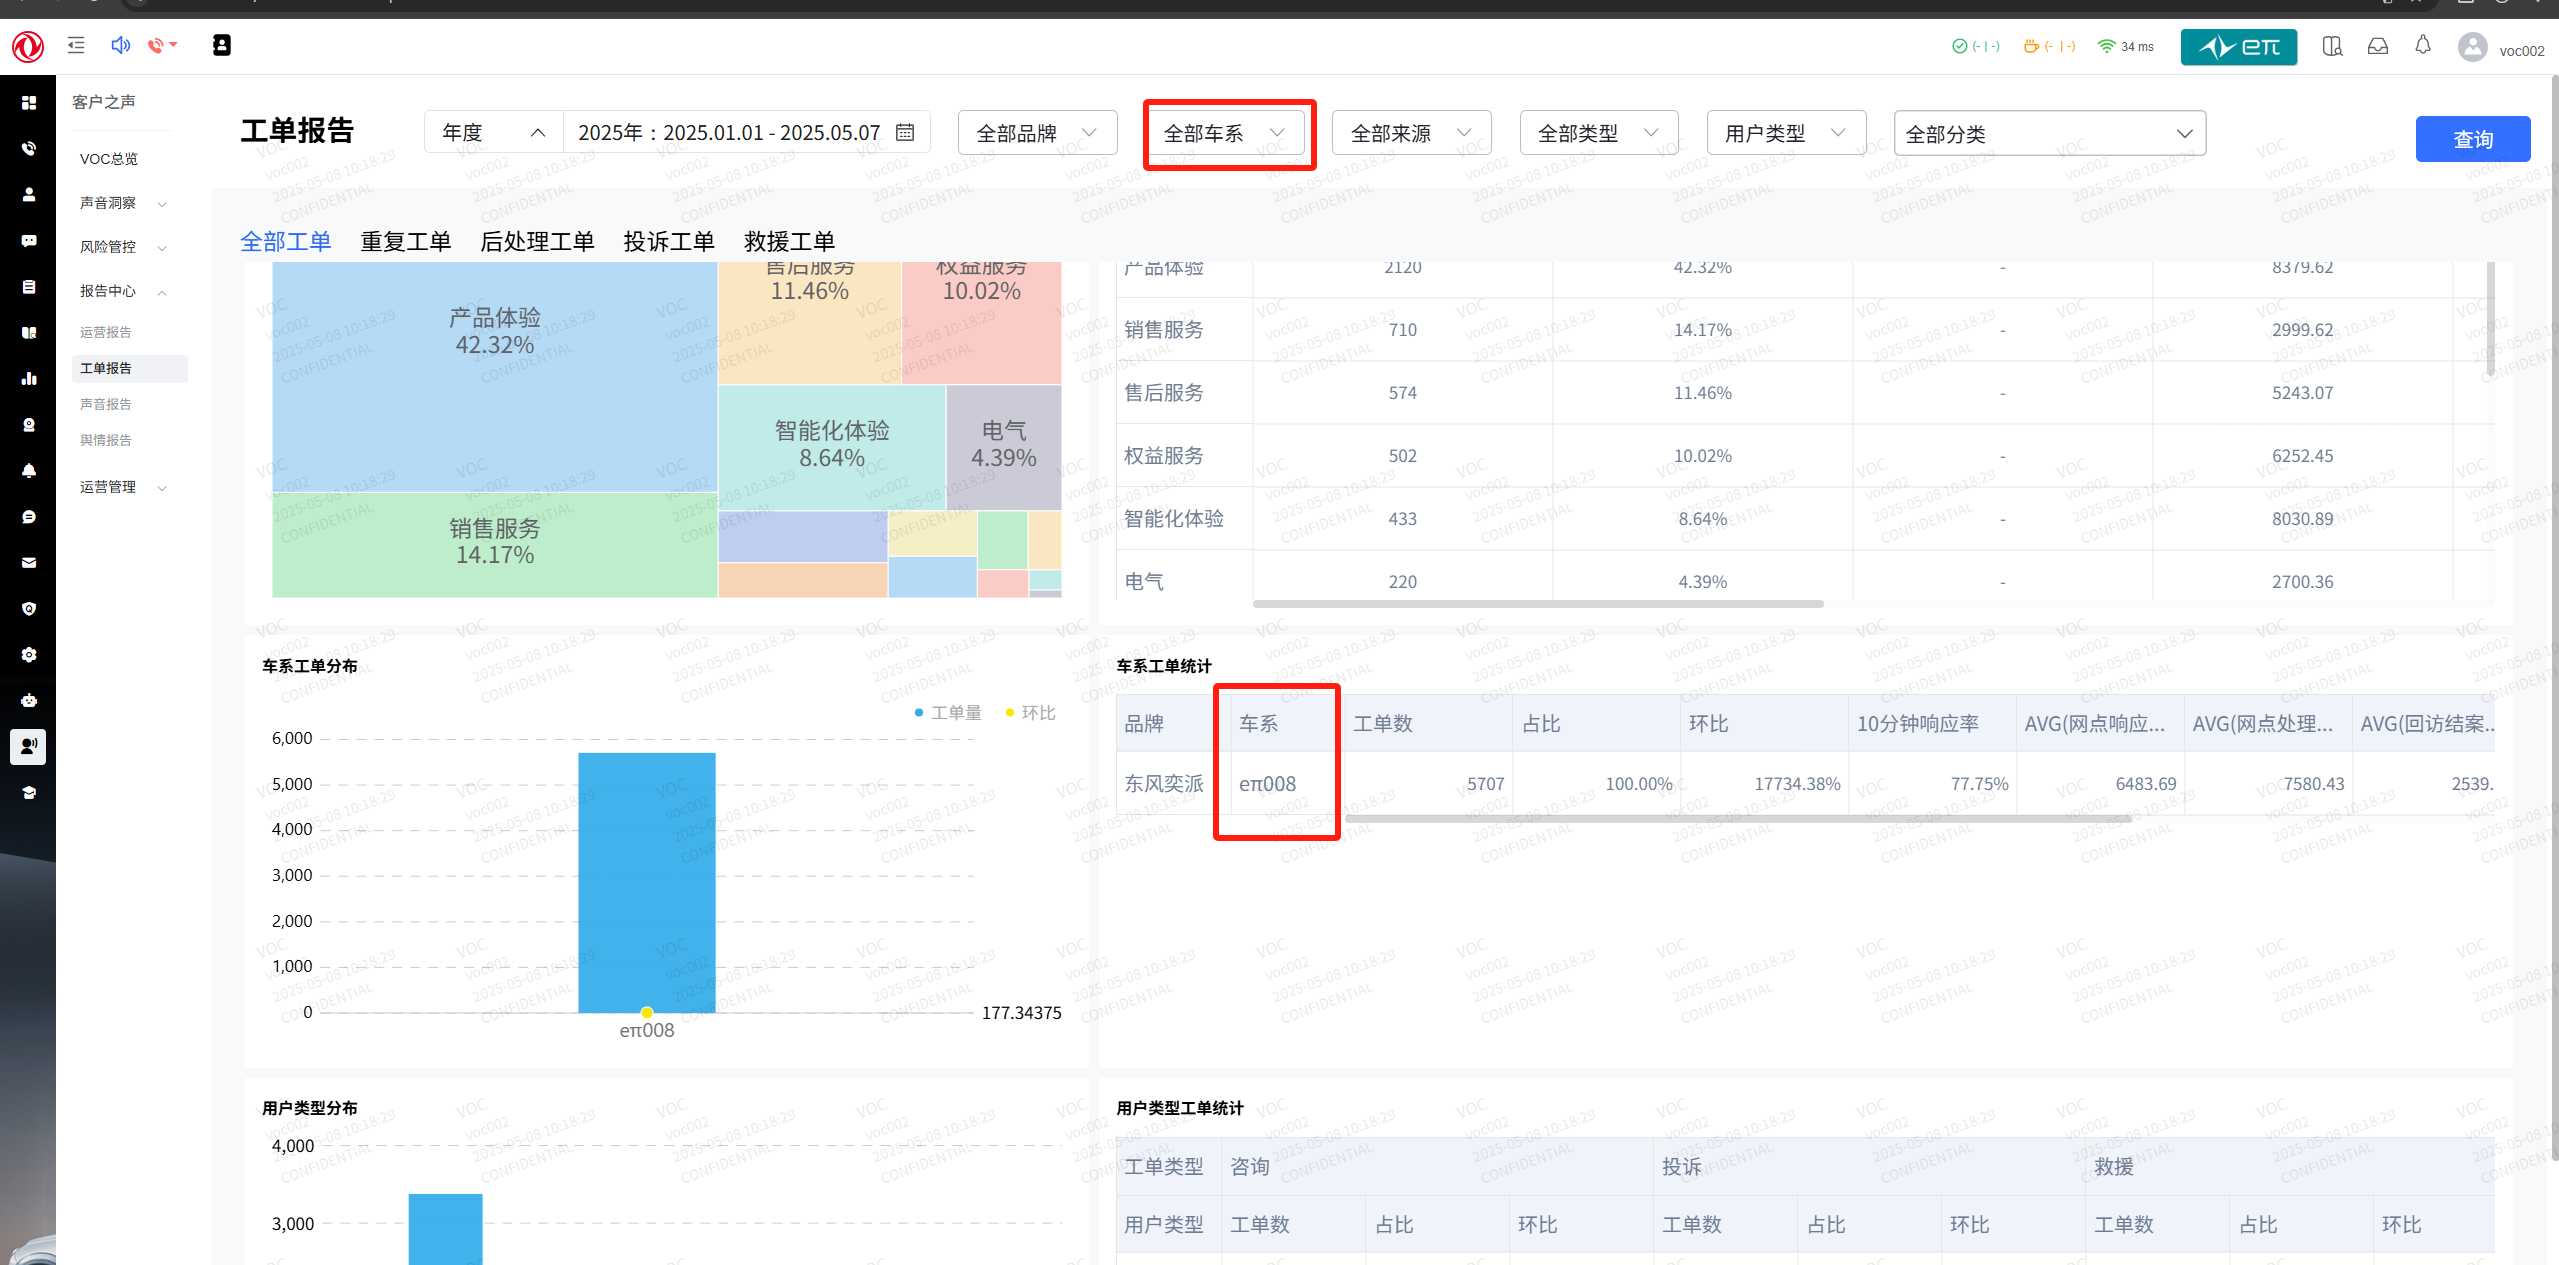
Task: Open the voc002 user avatar menu
Action: [2473, 47]
